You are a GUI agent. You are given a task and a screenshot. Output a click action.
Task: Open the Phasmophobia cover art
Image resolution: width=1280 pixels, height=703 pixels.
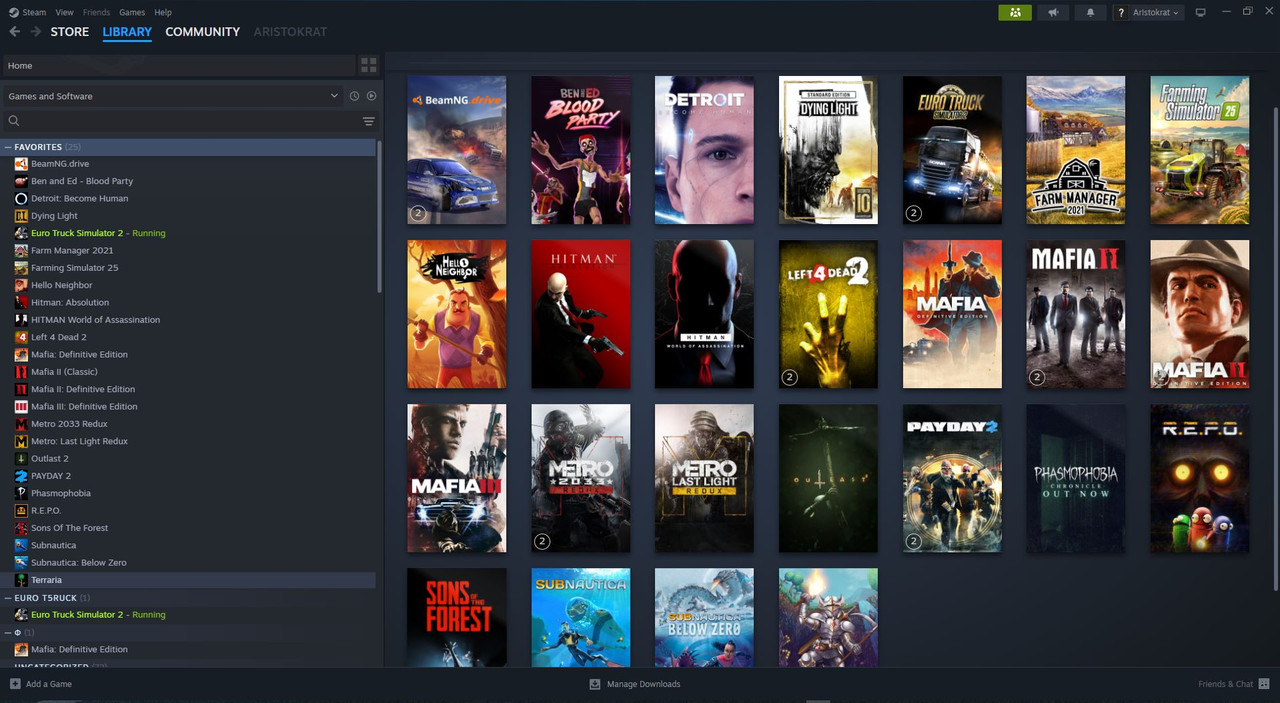point(1075,478)
